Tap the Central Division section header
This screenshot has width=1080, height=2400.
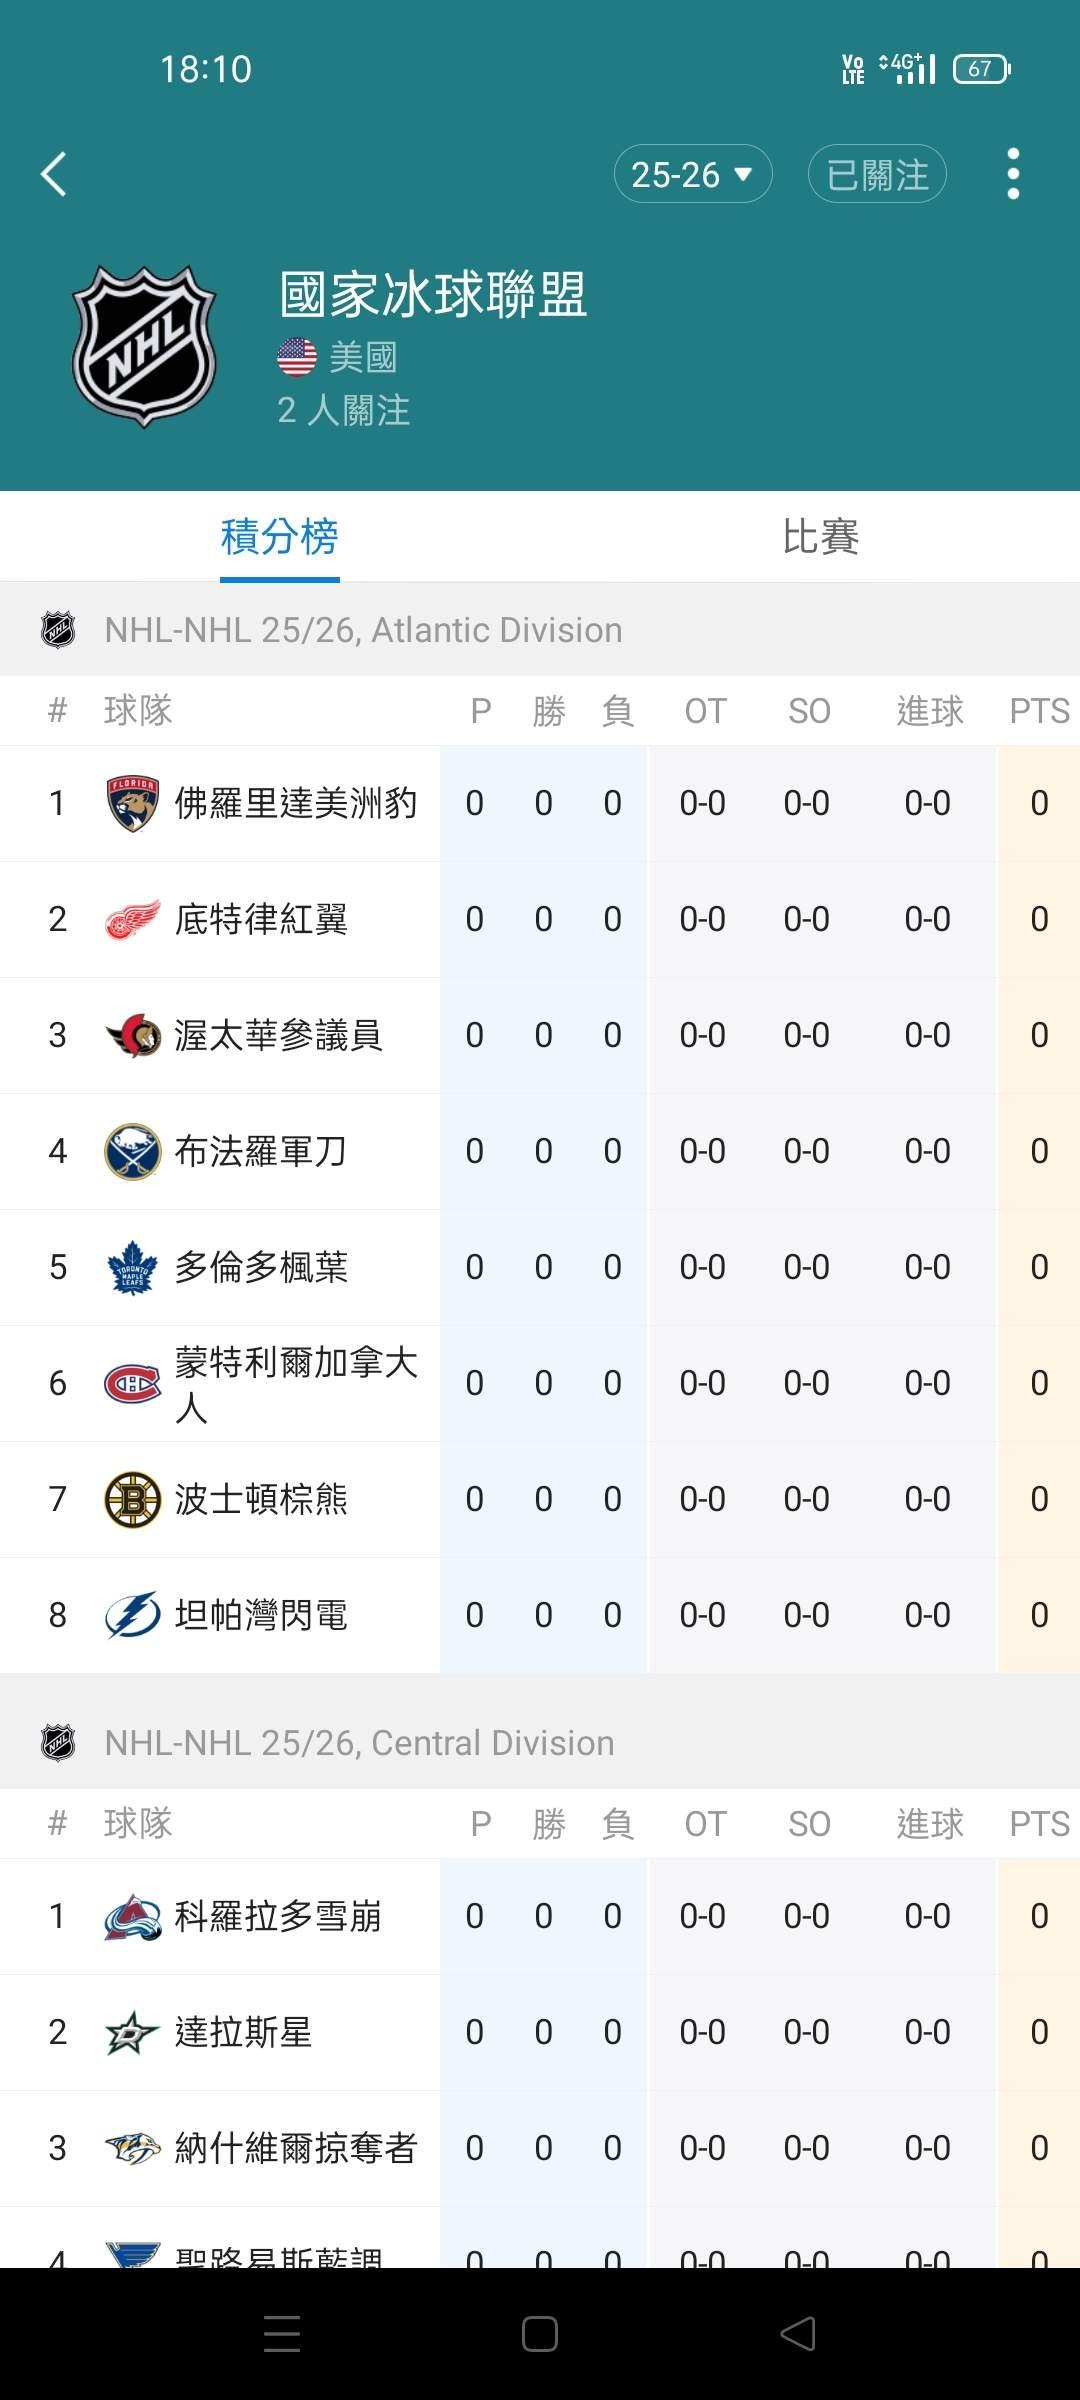359,1743
